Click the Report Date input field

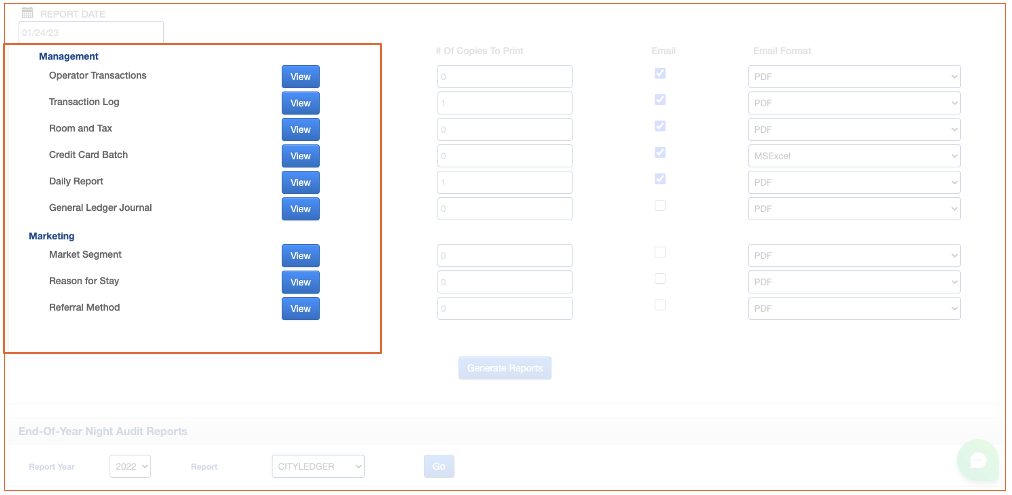[90, 33]
